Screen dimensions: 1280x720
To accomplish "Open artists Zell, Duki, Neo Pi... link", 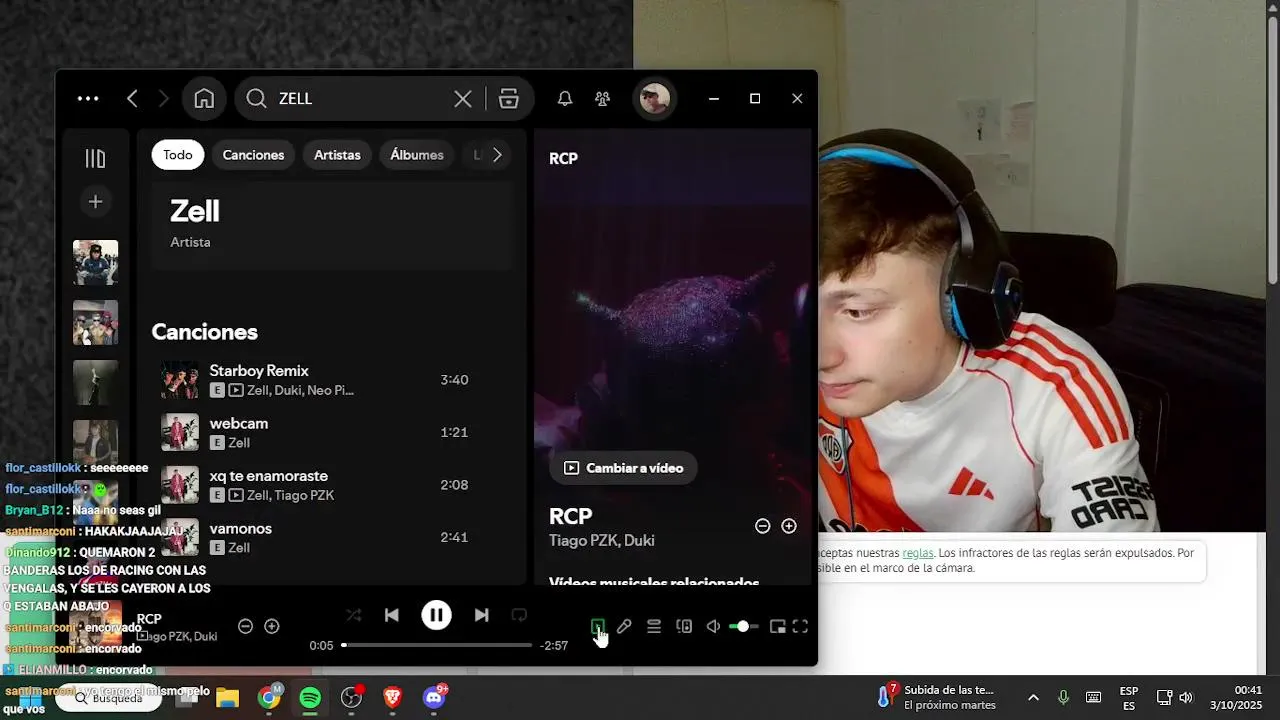I will coord(300,390).
